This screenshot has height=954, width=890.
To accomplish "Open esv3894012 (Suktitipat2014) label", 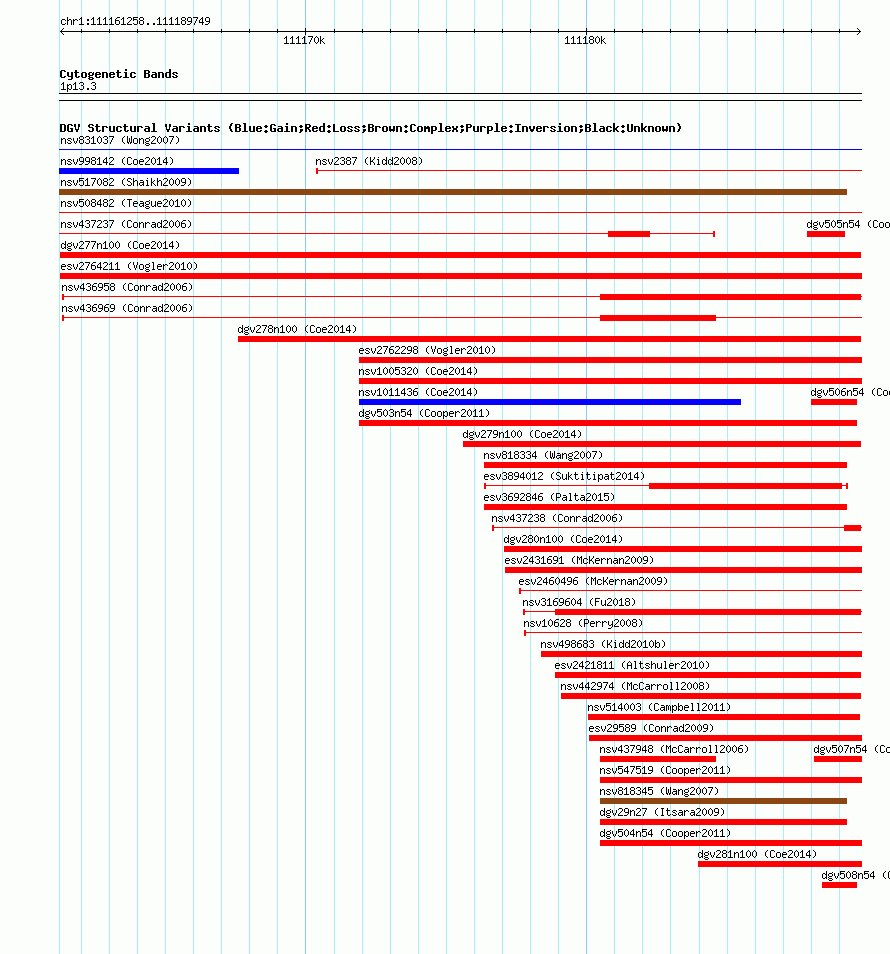I will (x=564, y=476).
